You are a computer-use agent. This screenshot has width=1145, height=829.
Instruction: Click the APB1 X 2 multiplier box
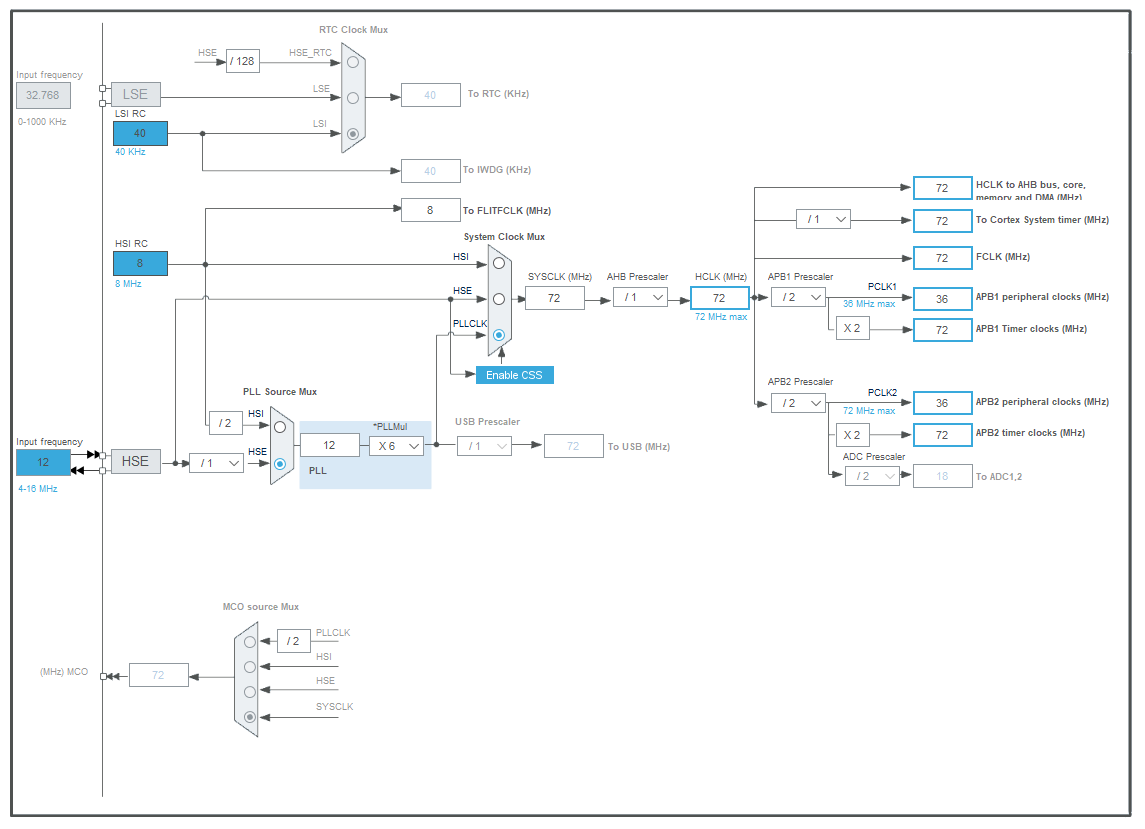pos(852,328)
